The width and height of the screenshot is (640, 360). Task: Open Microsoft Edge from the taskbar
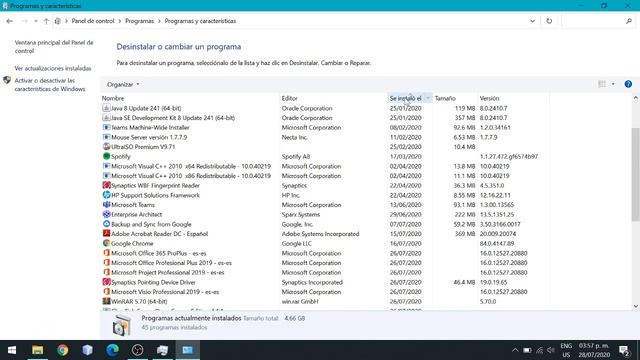point(113,350)
